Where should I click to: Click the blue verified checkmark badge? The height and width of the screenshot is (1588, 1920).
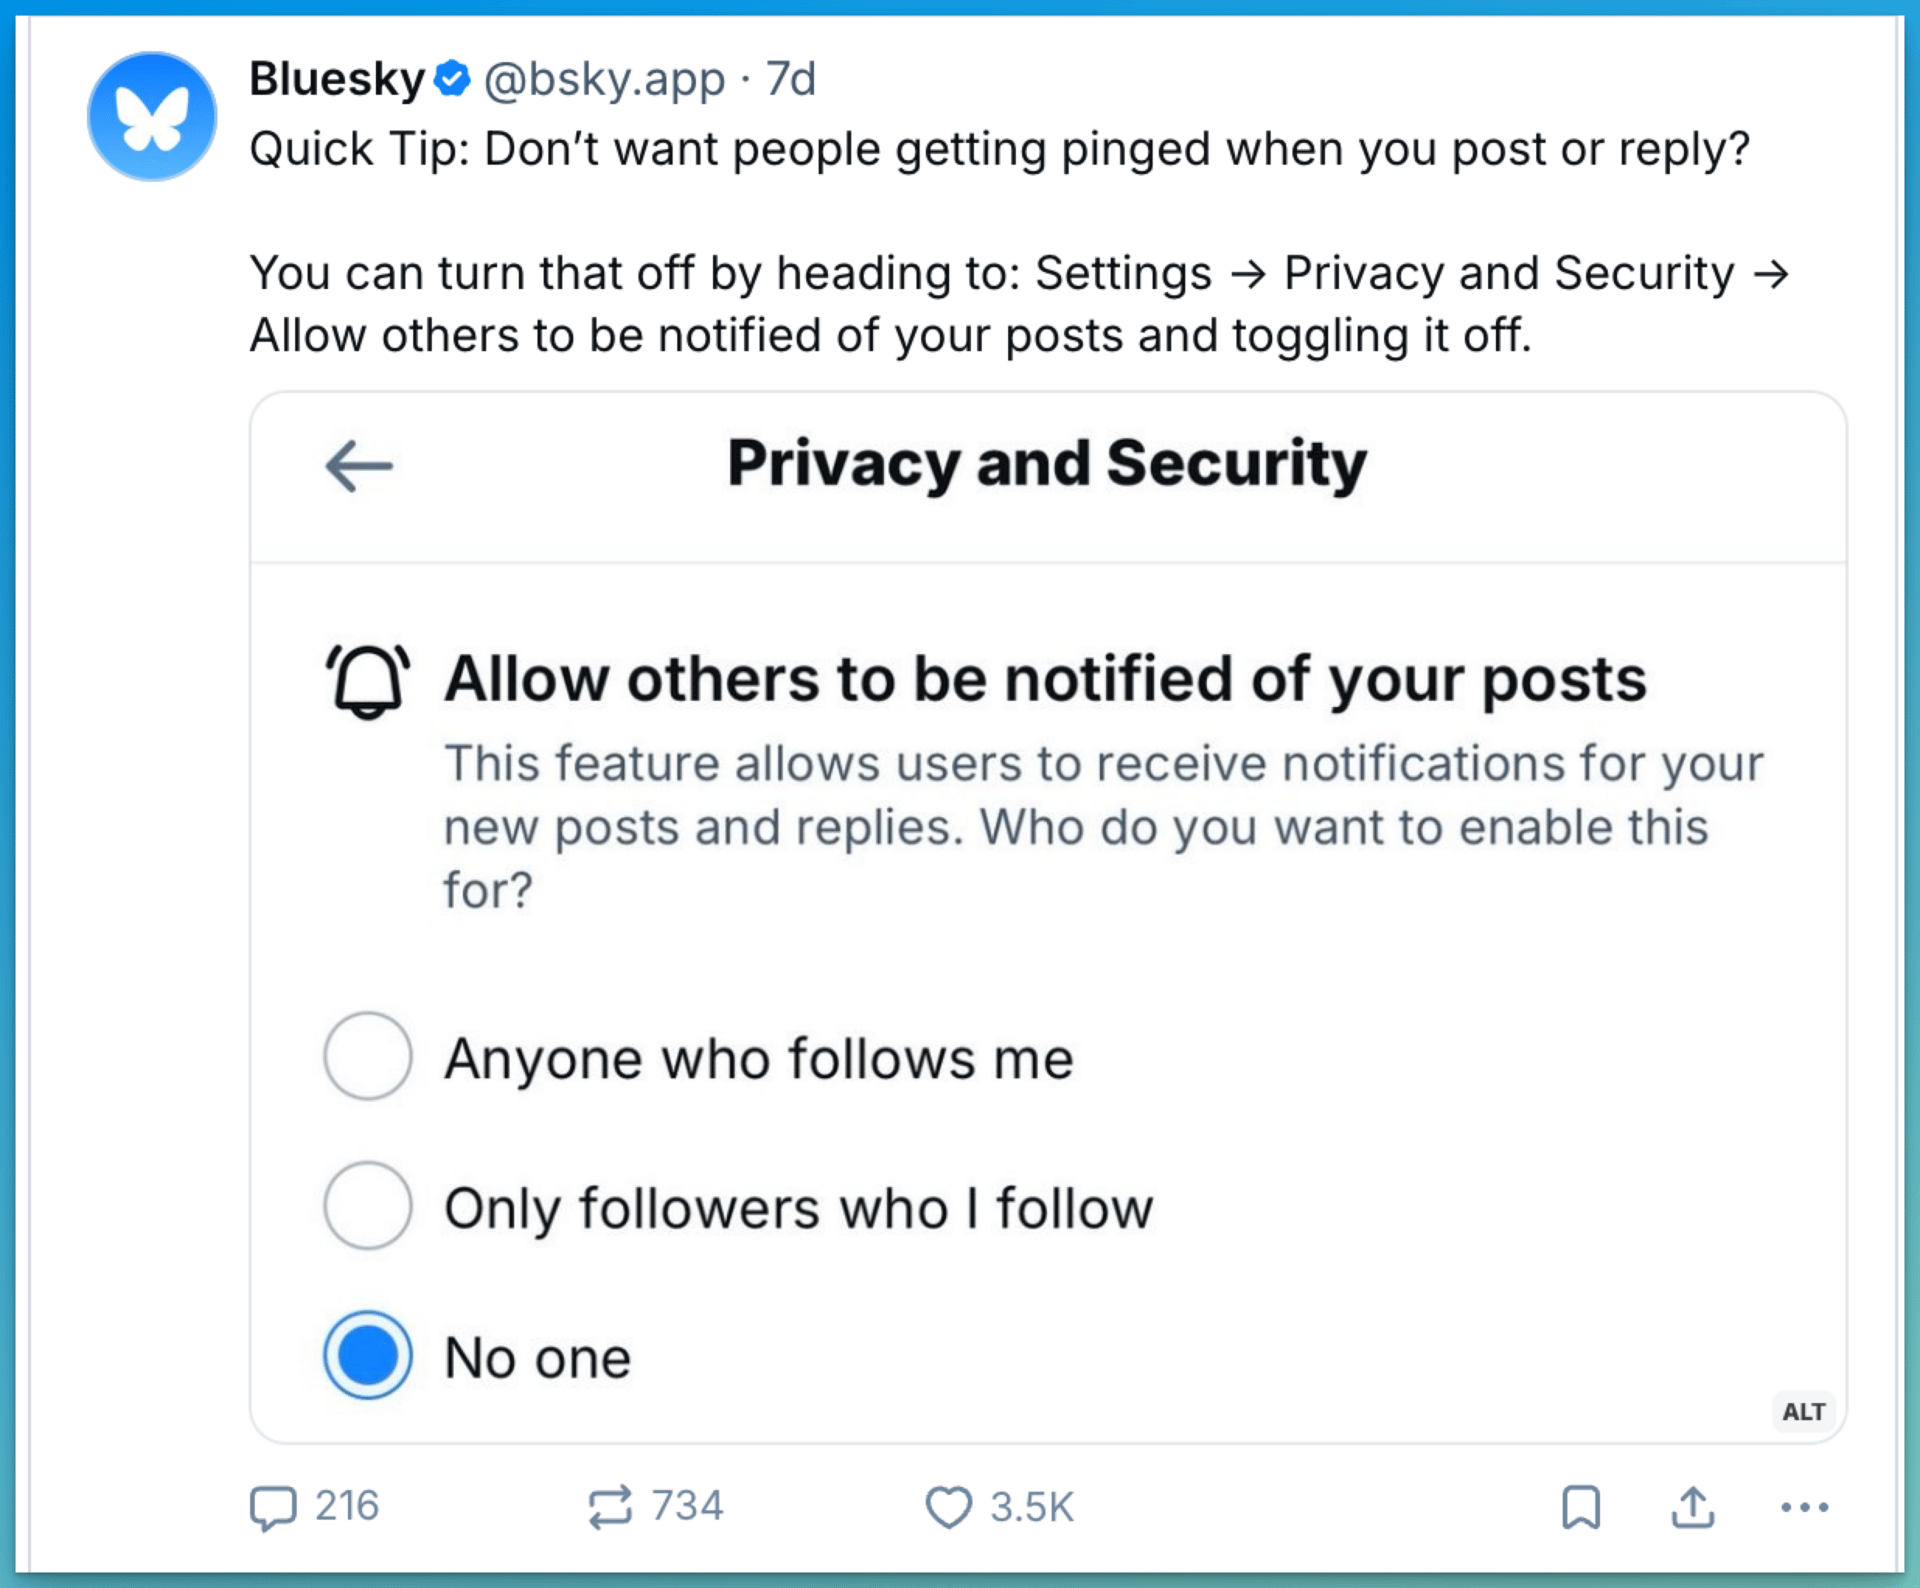tap(452, 79)
